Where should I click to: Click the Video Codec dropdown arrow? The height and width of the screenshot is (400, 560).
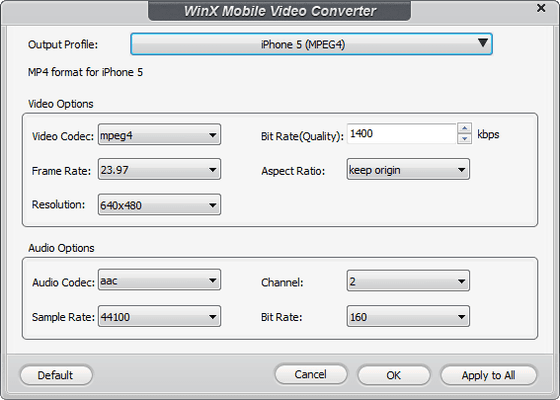click(212, 135)
